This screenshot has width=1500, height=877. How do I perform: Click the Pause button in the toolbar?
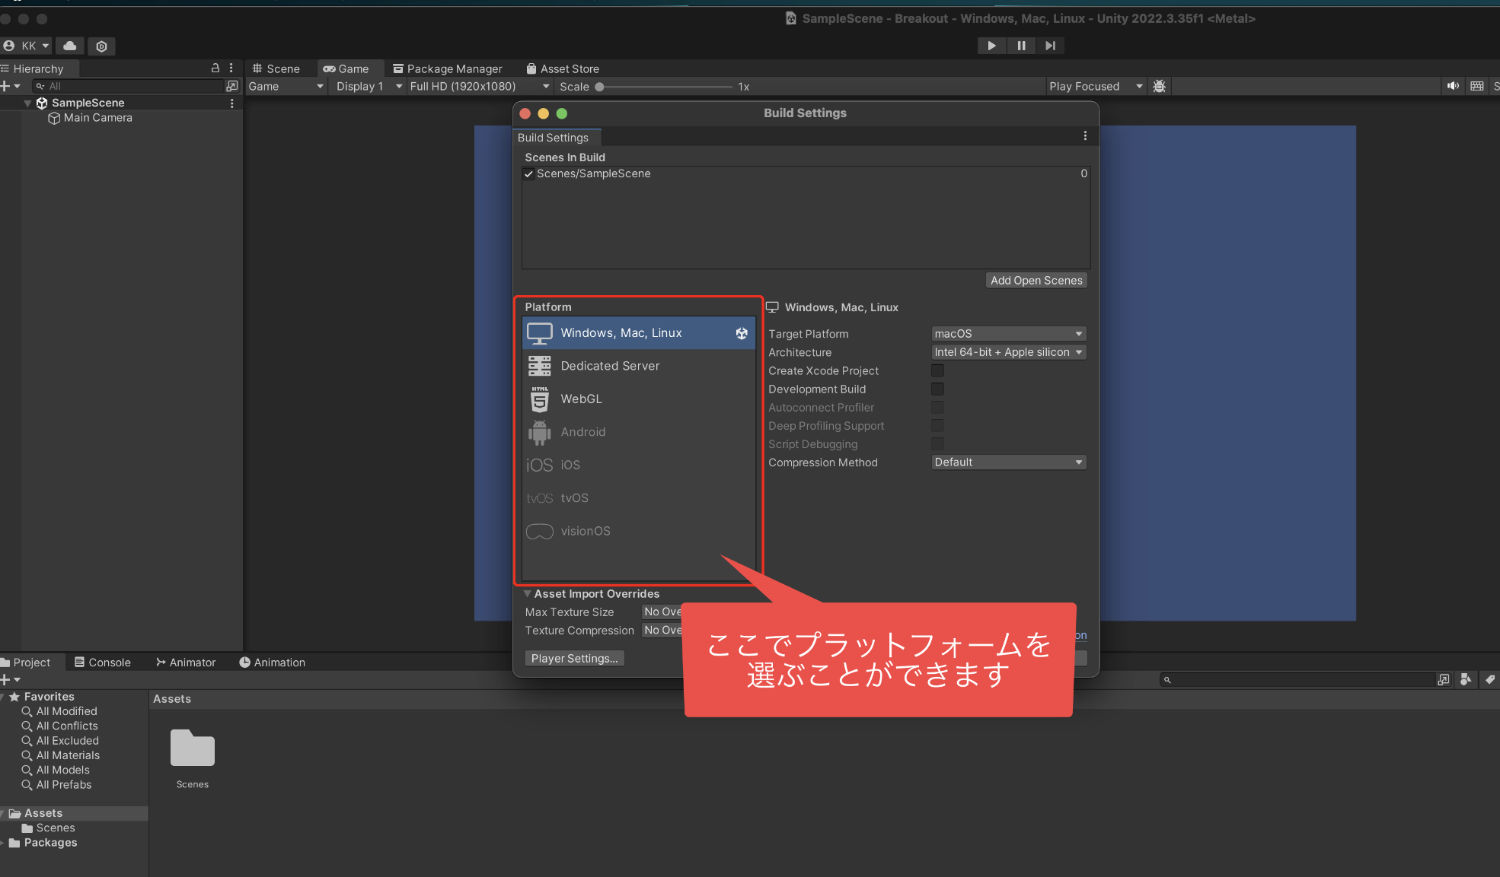1021,45
